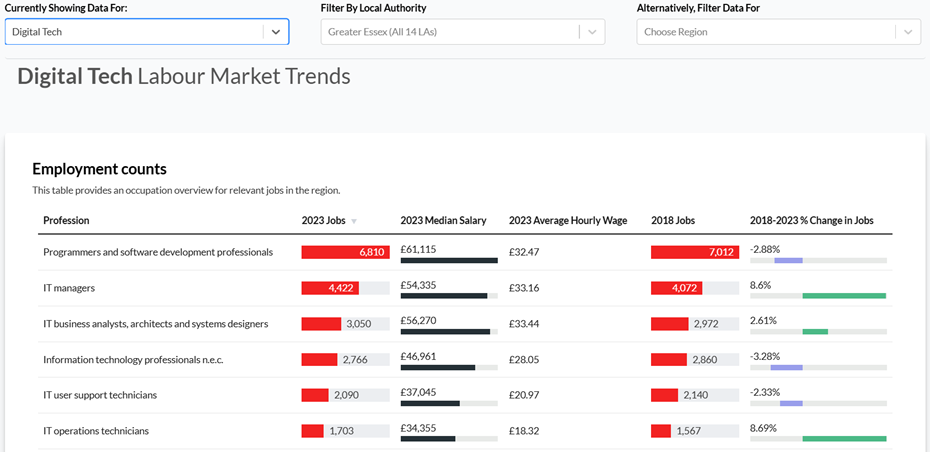930x452 pixels.
Task: Open the Digital Tech sector dropdown
Action: click(x=135, y=32)
